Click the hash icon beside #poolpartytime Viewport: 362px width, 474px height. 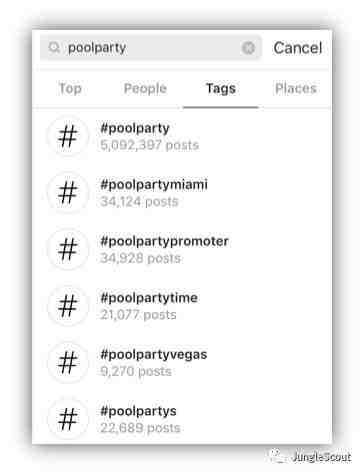(68, 306)
